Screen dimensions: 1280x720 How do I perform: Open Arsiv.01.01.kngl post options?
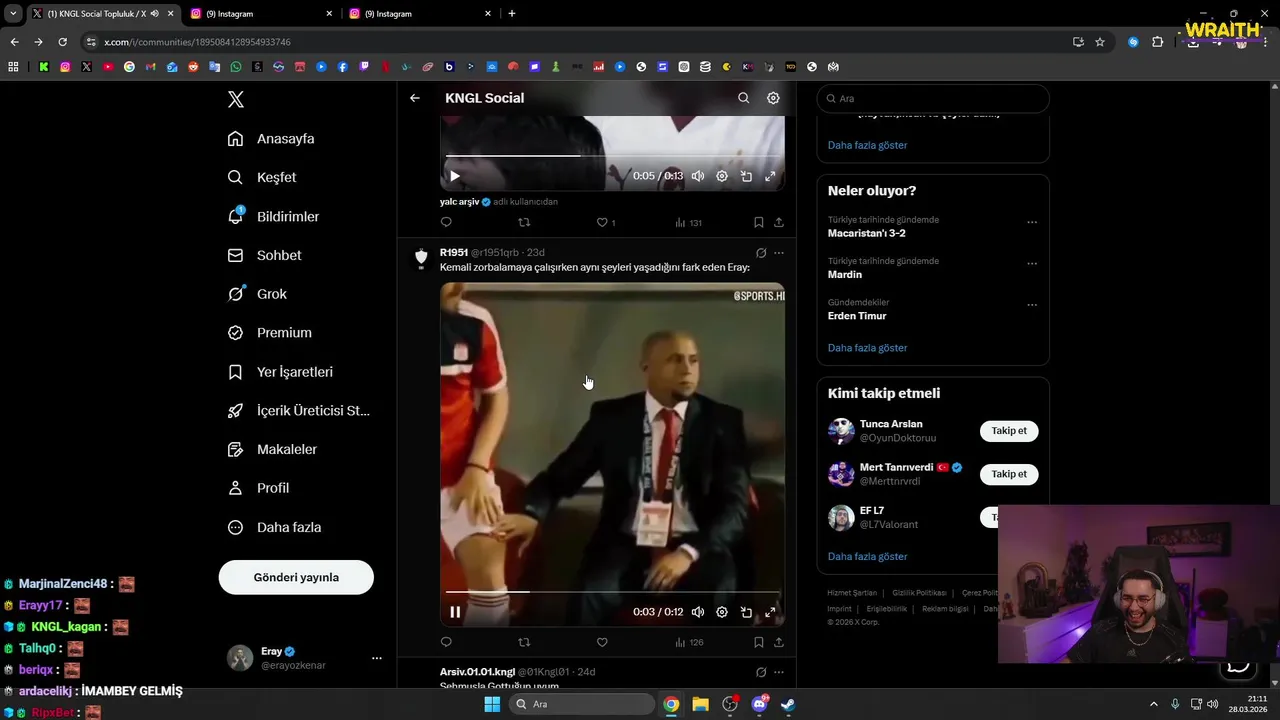[779, 672]
